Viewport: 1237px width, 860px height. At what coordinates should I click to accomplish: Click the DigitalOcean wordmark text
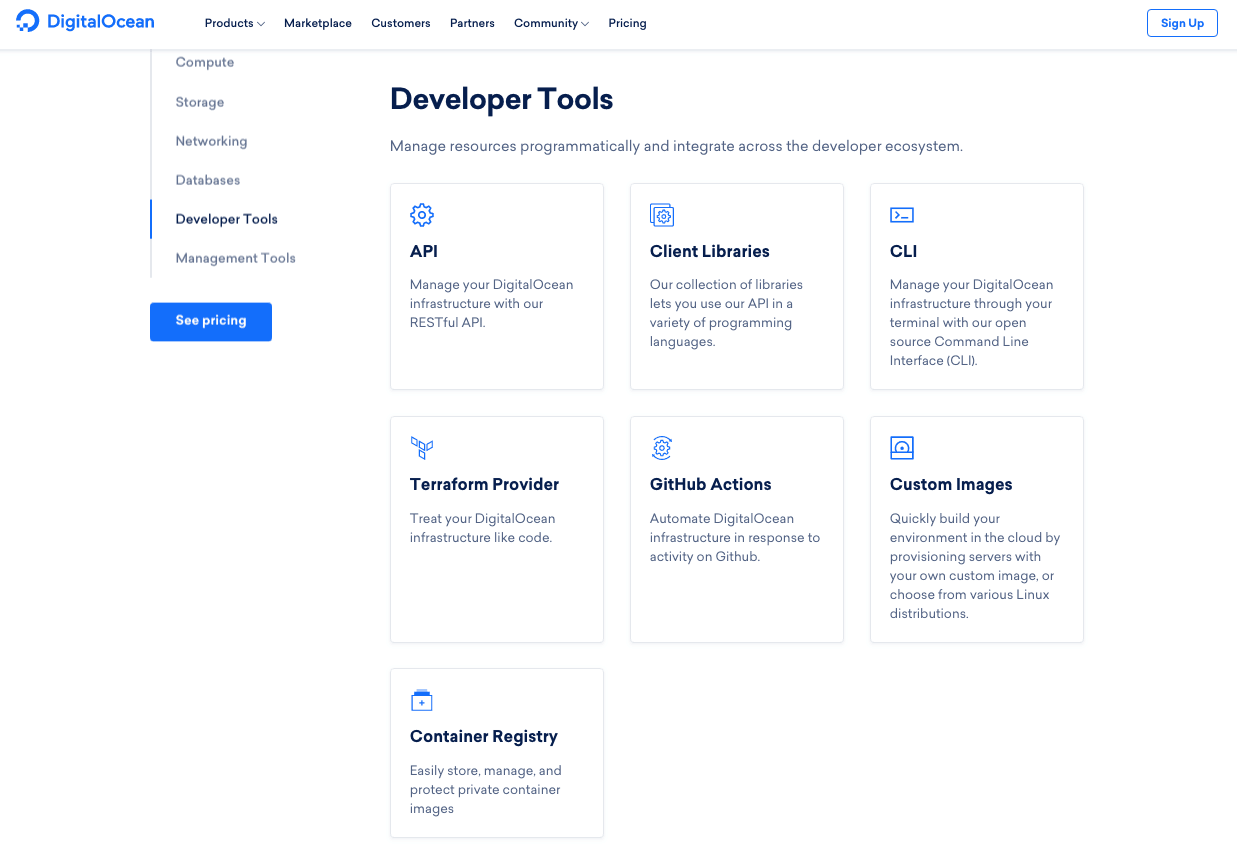101,21
